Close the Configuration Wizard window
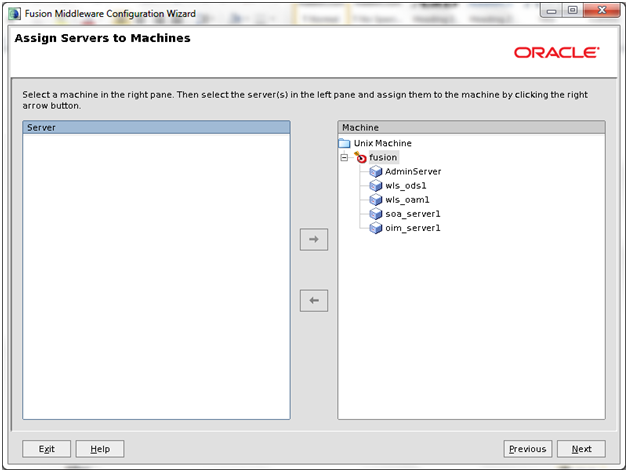This screenshot has width=628, height=472. pyautogui.click(x=602, y=11)
